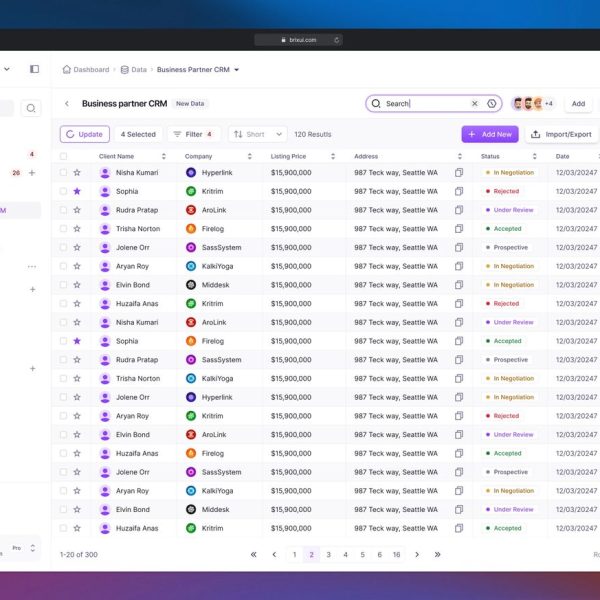This screenshot has width=600, height=600.
Task: Click the sidebar search magnifier icon
Action: point(31,108)
